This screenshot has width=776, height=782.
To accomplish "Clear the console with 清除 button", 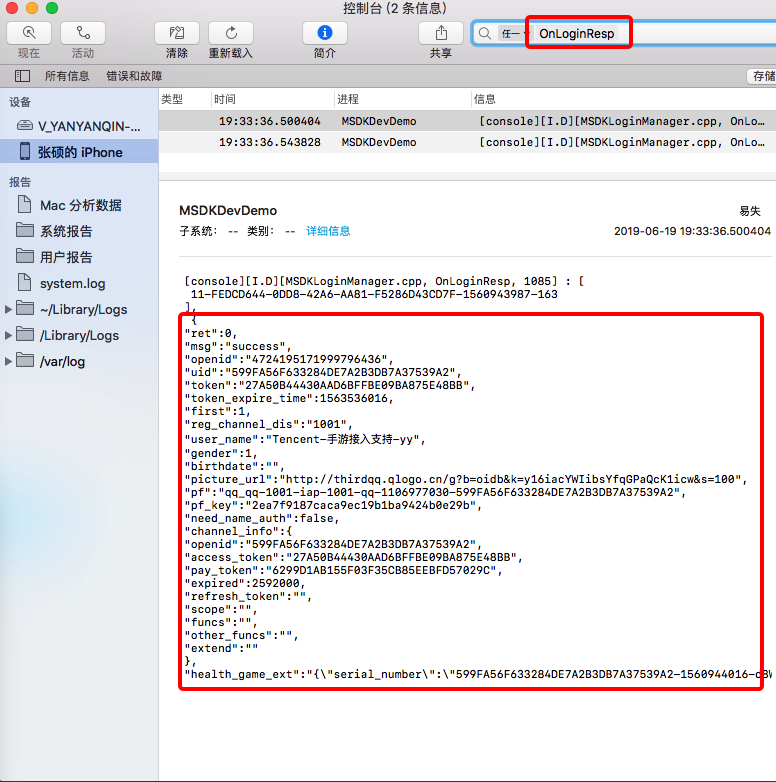I will [177, 33].
